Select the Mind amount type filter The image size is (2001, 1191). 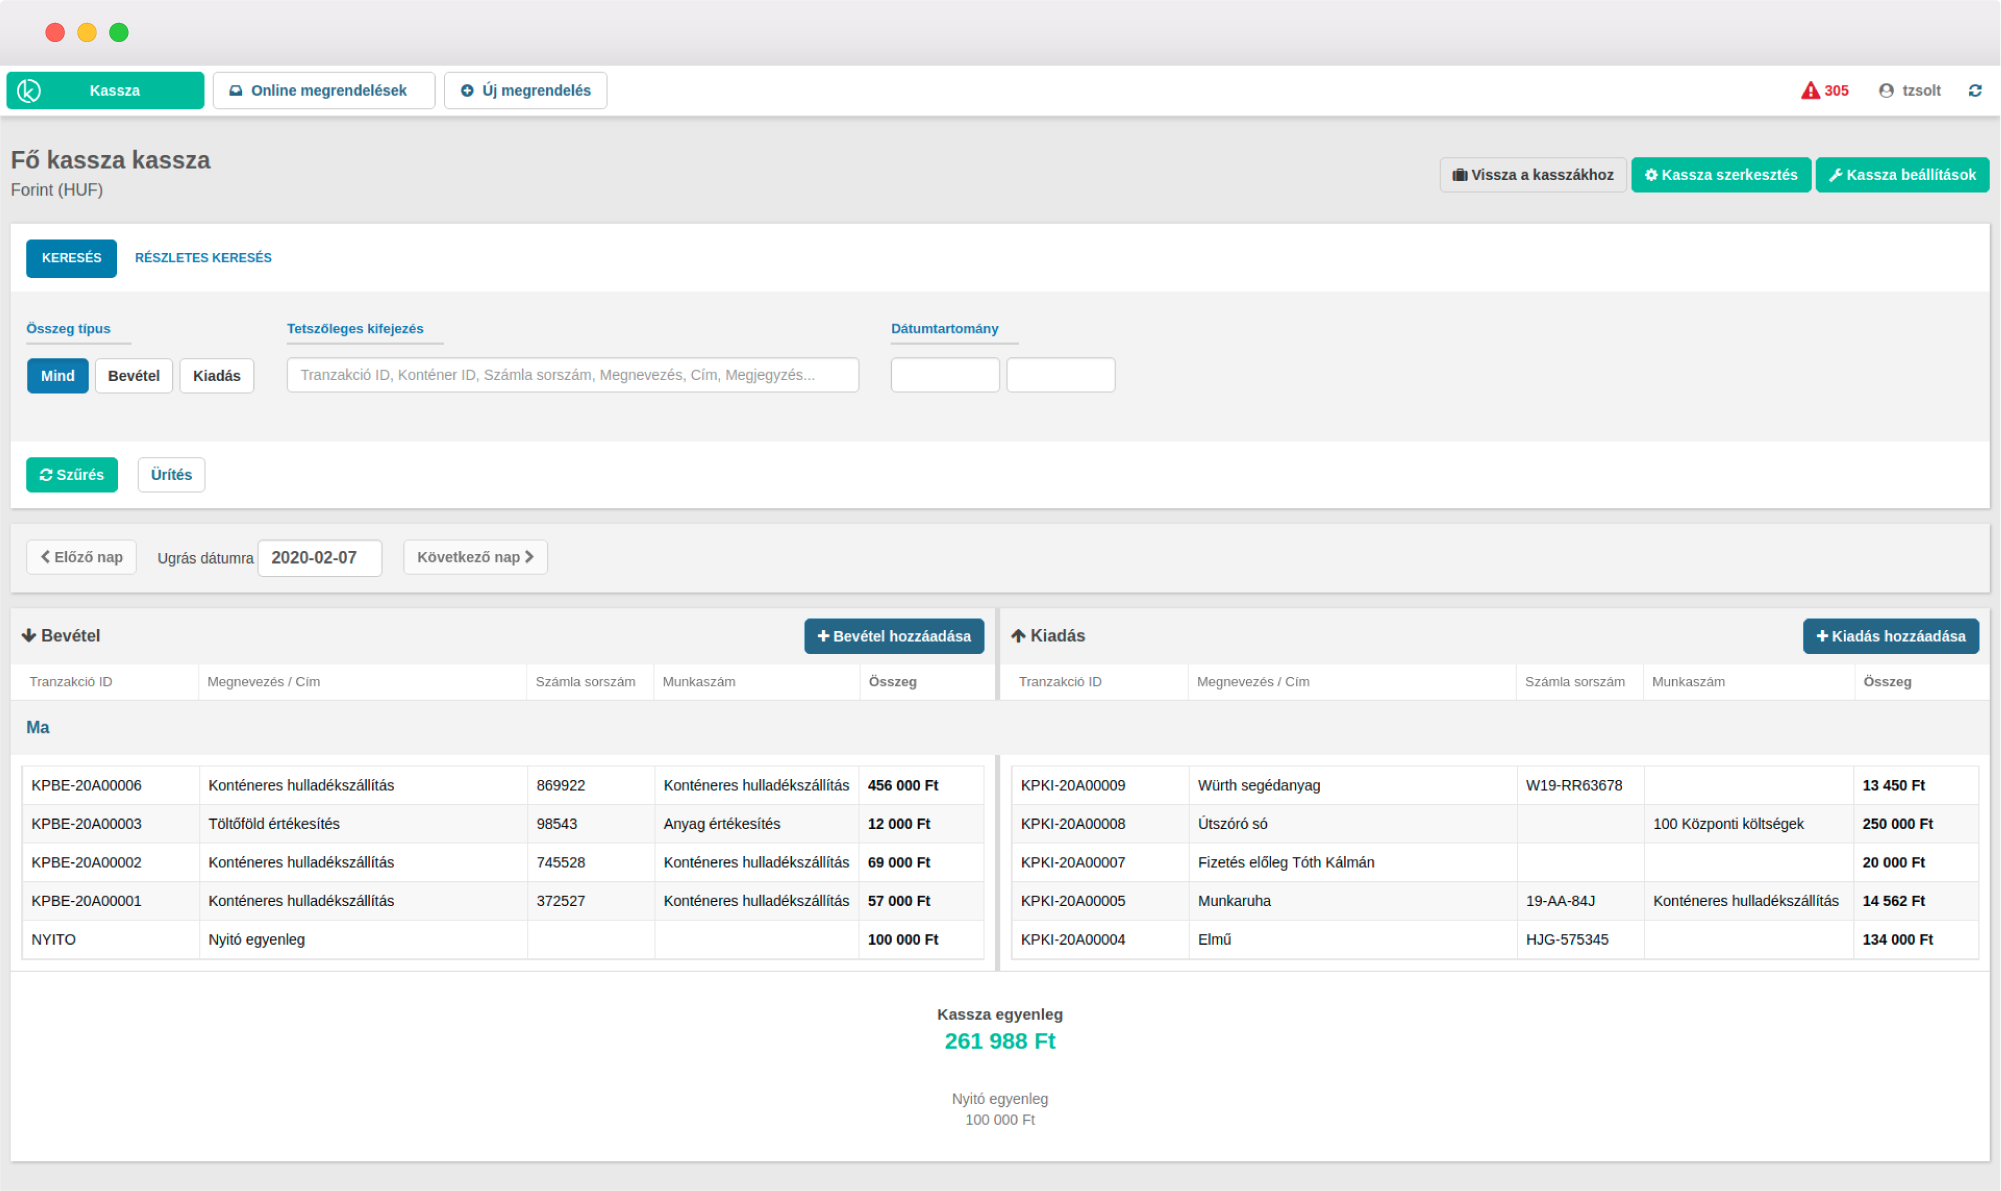(x=57, y=376)
